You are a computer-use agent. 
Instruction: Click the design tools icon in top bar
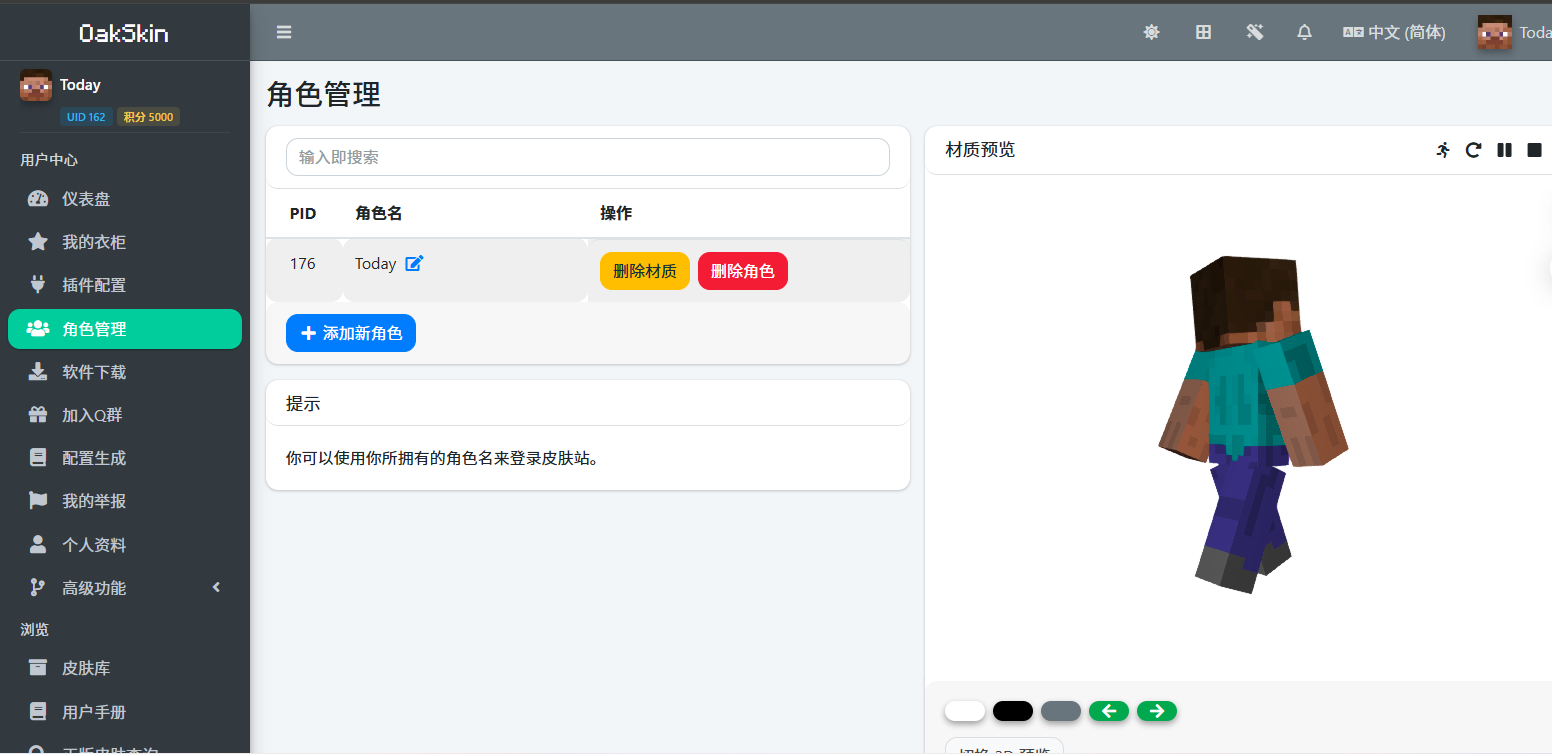pyautogui.click(x=1255, y=32)
